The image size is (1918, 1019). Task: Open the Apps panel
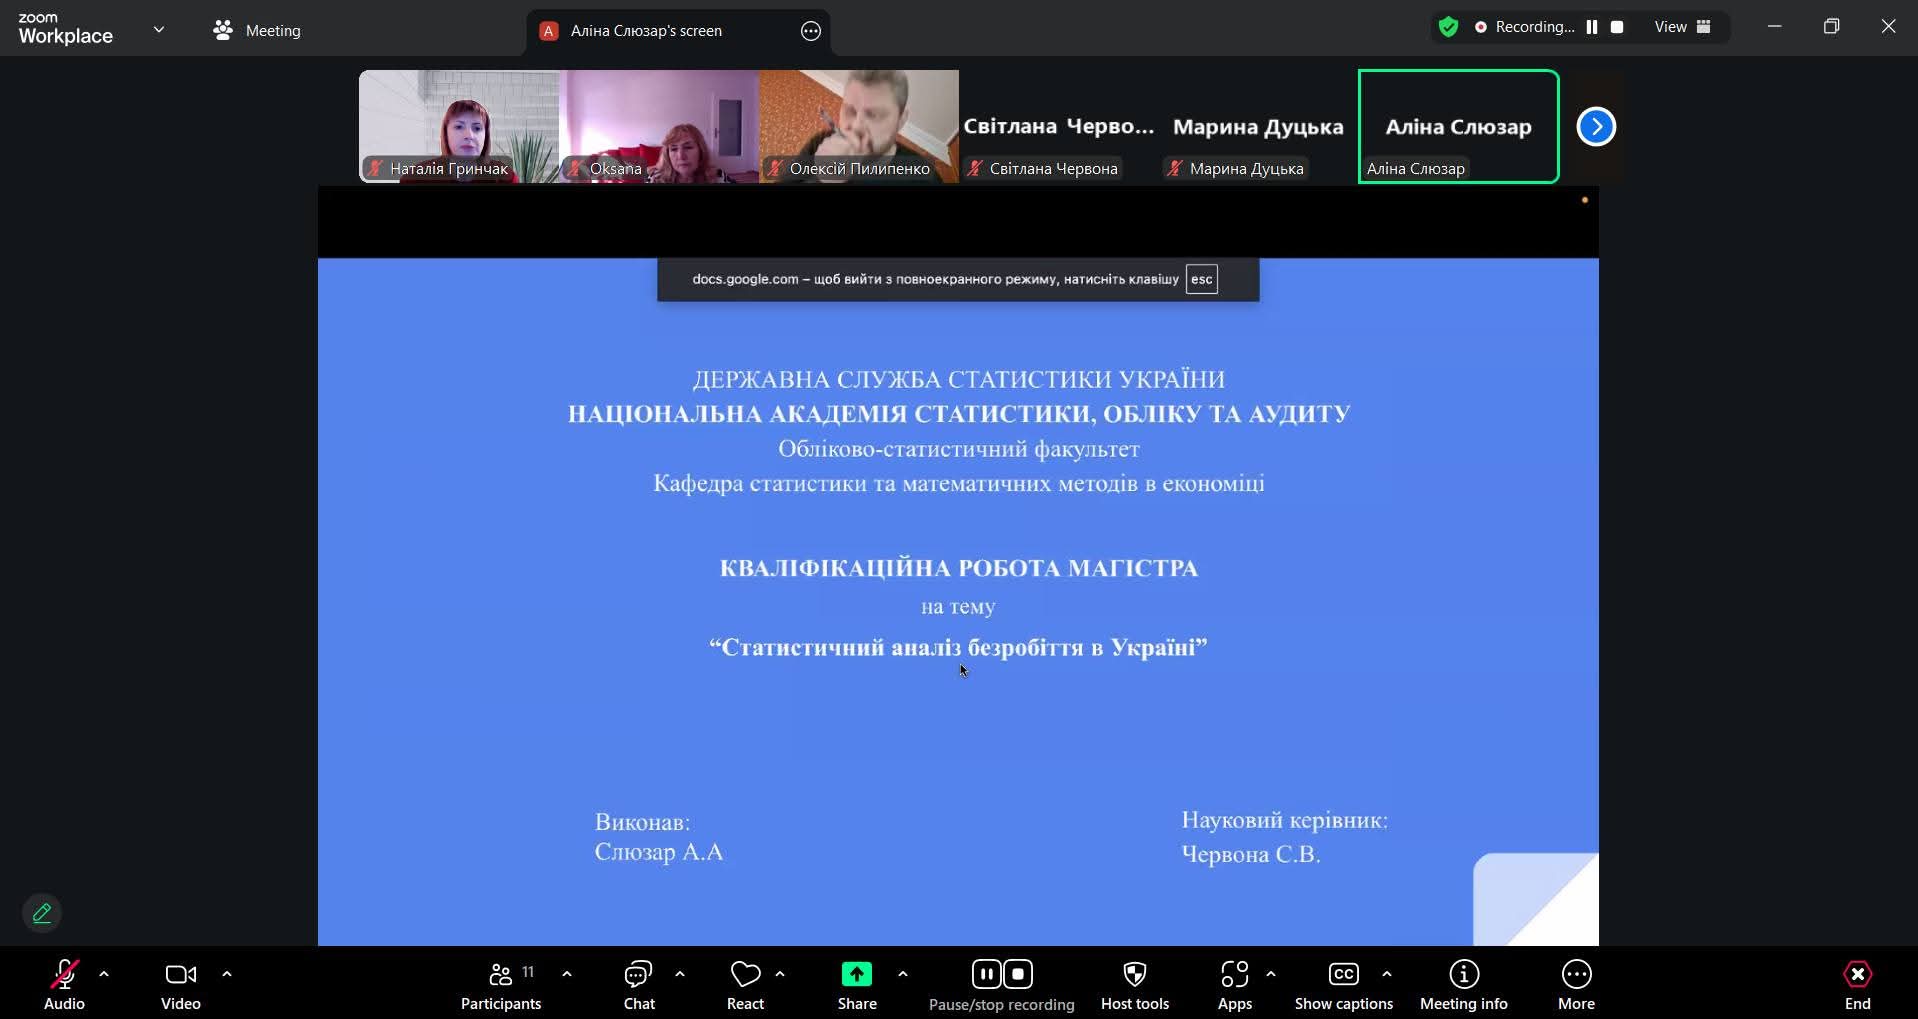pos(1234,985)
